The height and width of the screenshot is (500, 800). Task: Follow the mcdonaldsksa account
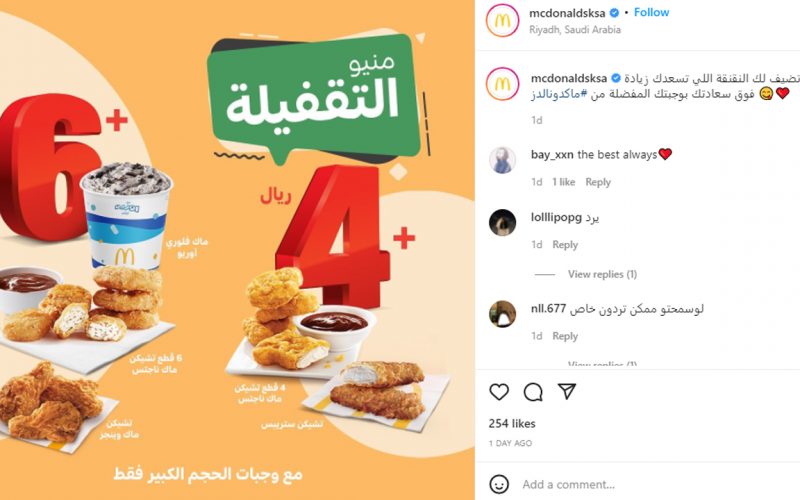pos(651,12)
